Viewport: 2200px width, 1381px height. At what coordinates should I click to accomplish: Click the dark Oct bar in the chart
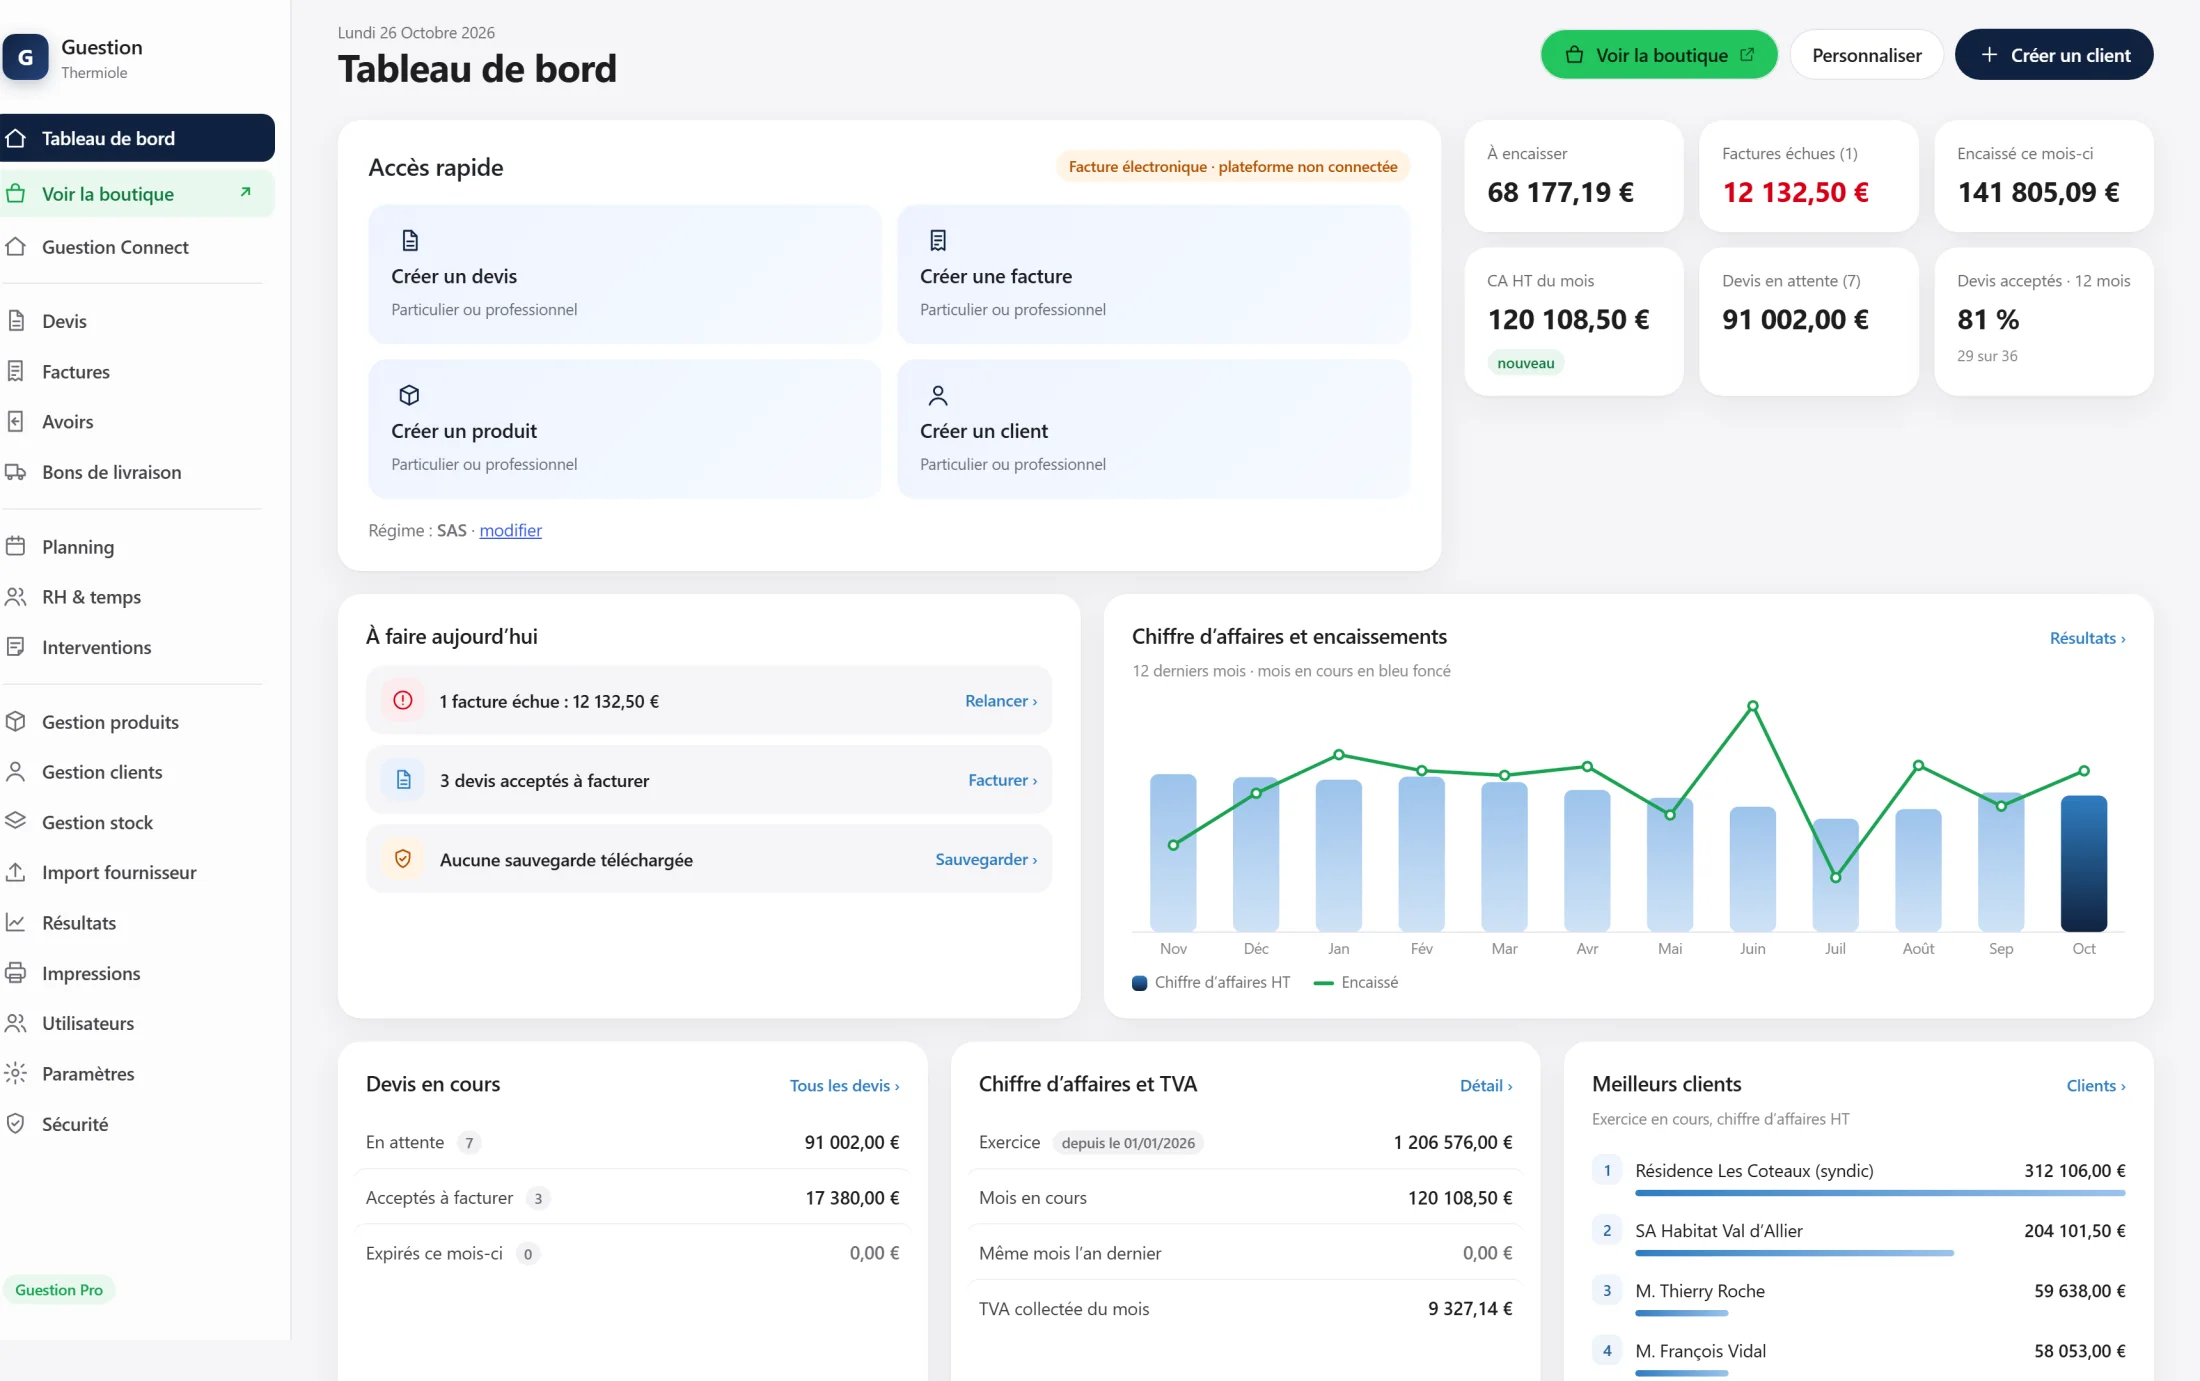pos(2084,863)
